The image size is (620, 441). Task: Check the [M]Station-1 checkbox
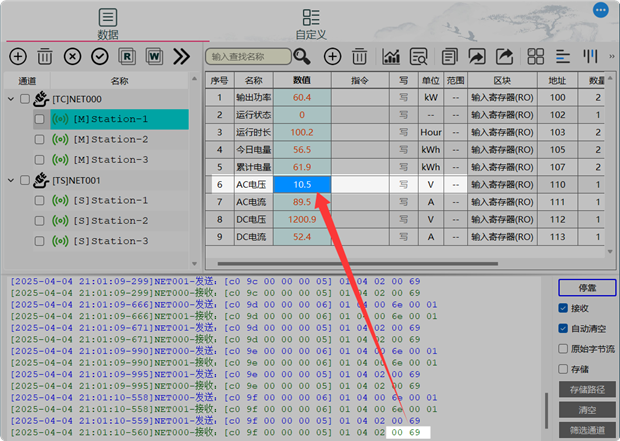point(40,119)
